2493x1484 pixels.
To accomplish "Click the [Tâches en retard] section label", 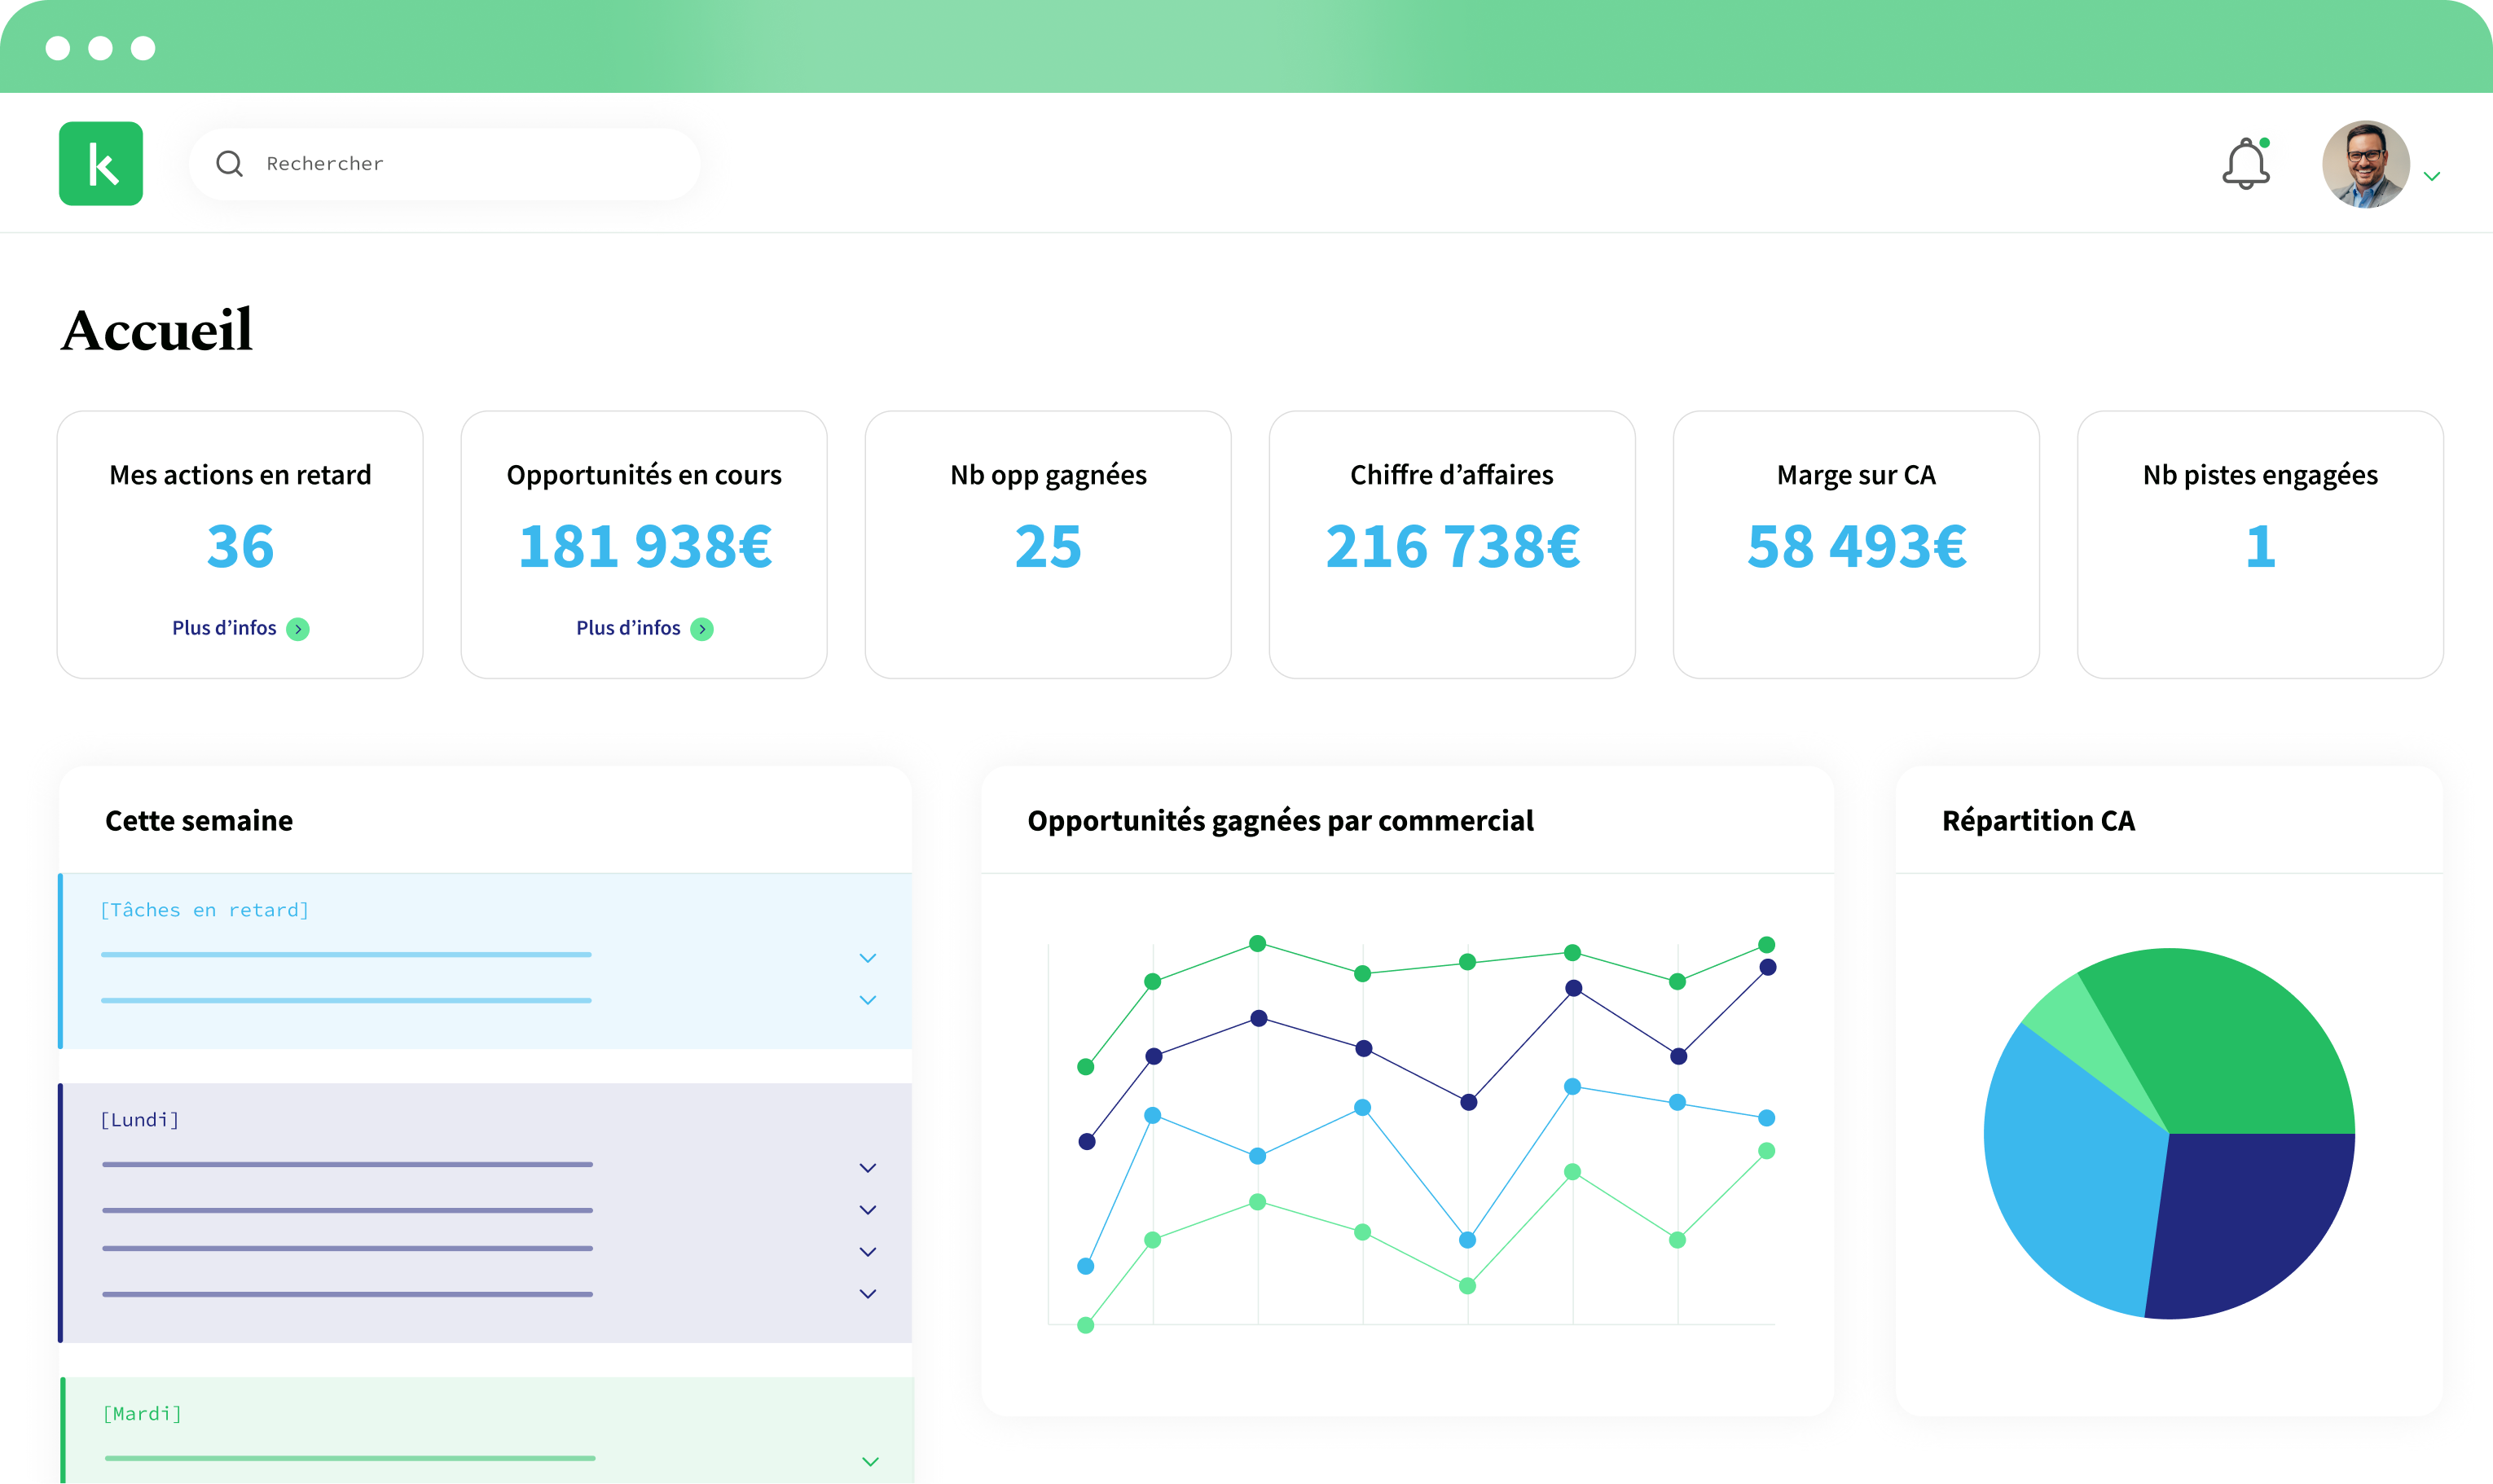I will click(205, 910).
